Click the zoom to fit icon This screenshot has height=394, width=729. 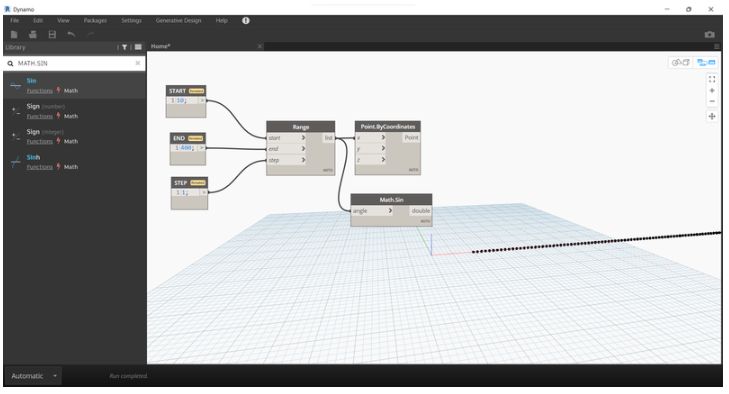[x=712, y=80]
